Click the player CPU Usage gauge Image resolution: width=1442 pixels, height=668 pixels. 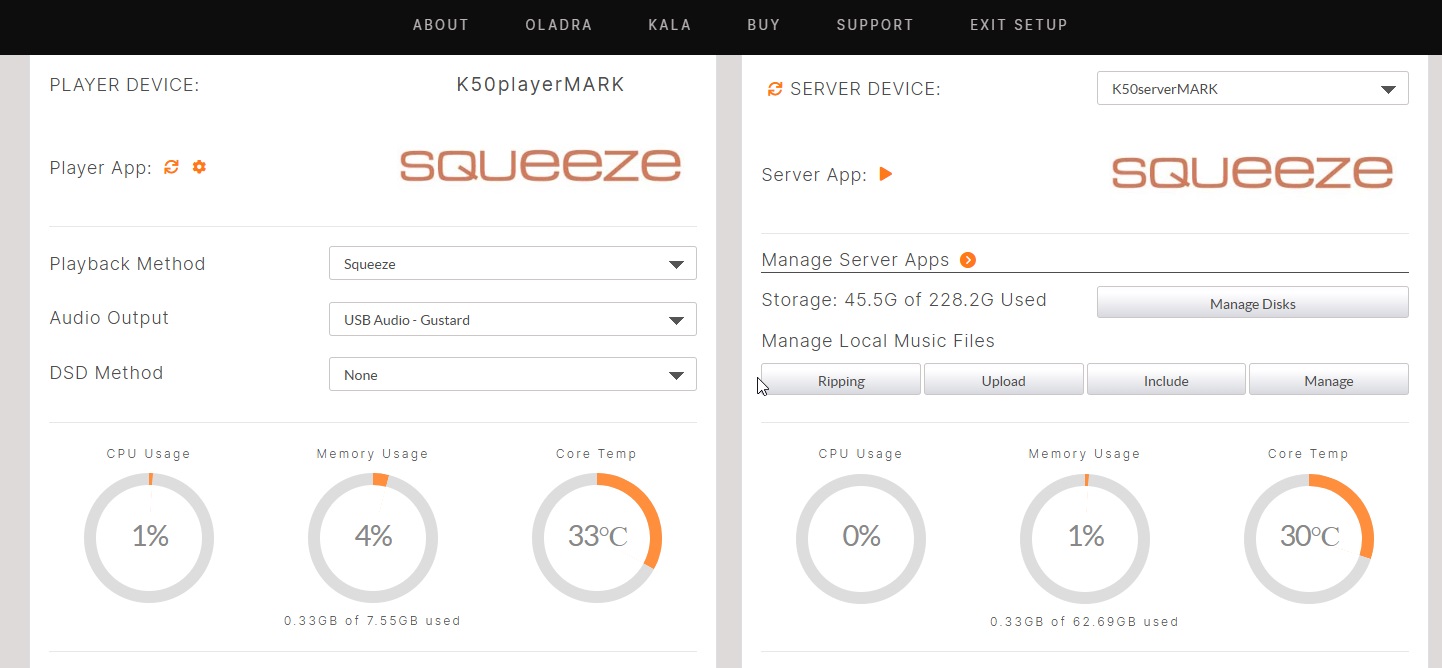149,537
